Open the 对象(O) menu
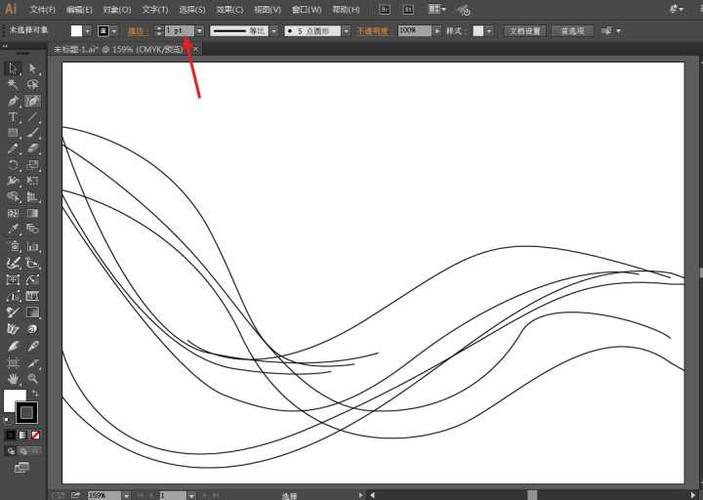Viewport: 703px width, 500px height. 117,9
